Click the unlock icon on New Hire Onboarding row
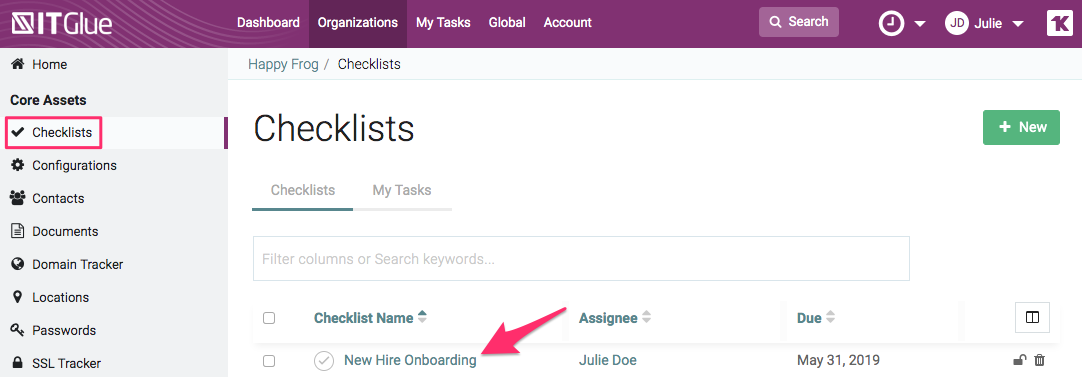This screenshot has height=377, width=1082. (1019, 360)
